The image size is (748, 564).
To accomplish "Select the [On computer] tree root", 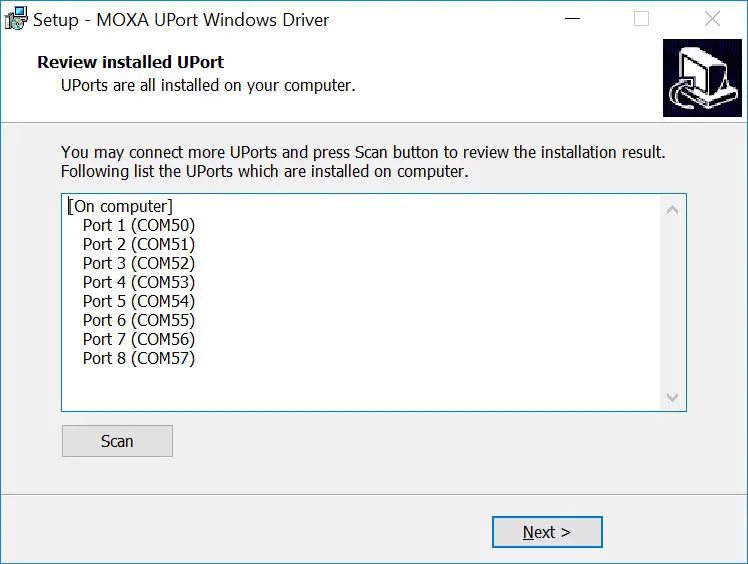I will 120,206.
